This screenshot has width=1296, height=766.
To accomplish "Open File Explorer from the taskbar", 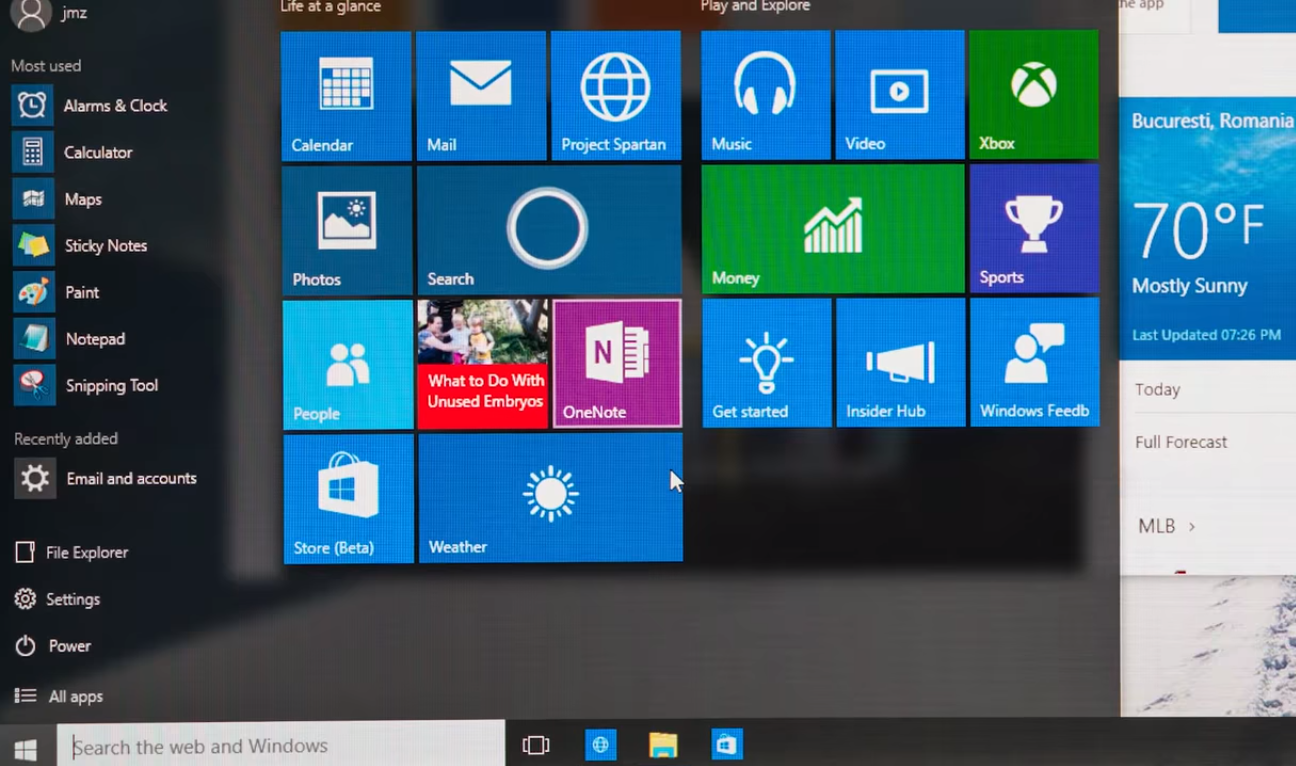I will (663, 744).
